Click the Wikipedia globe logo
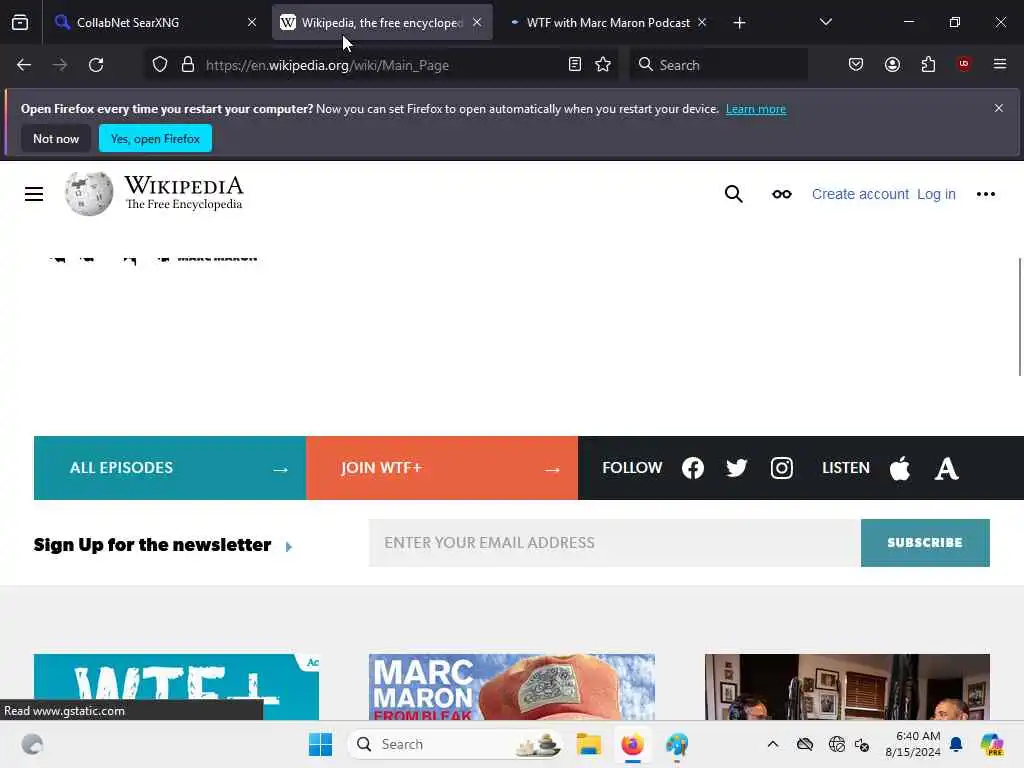 [x=89, y=194]
